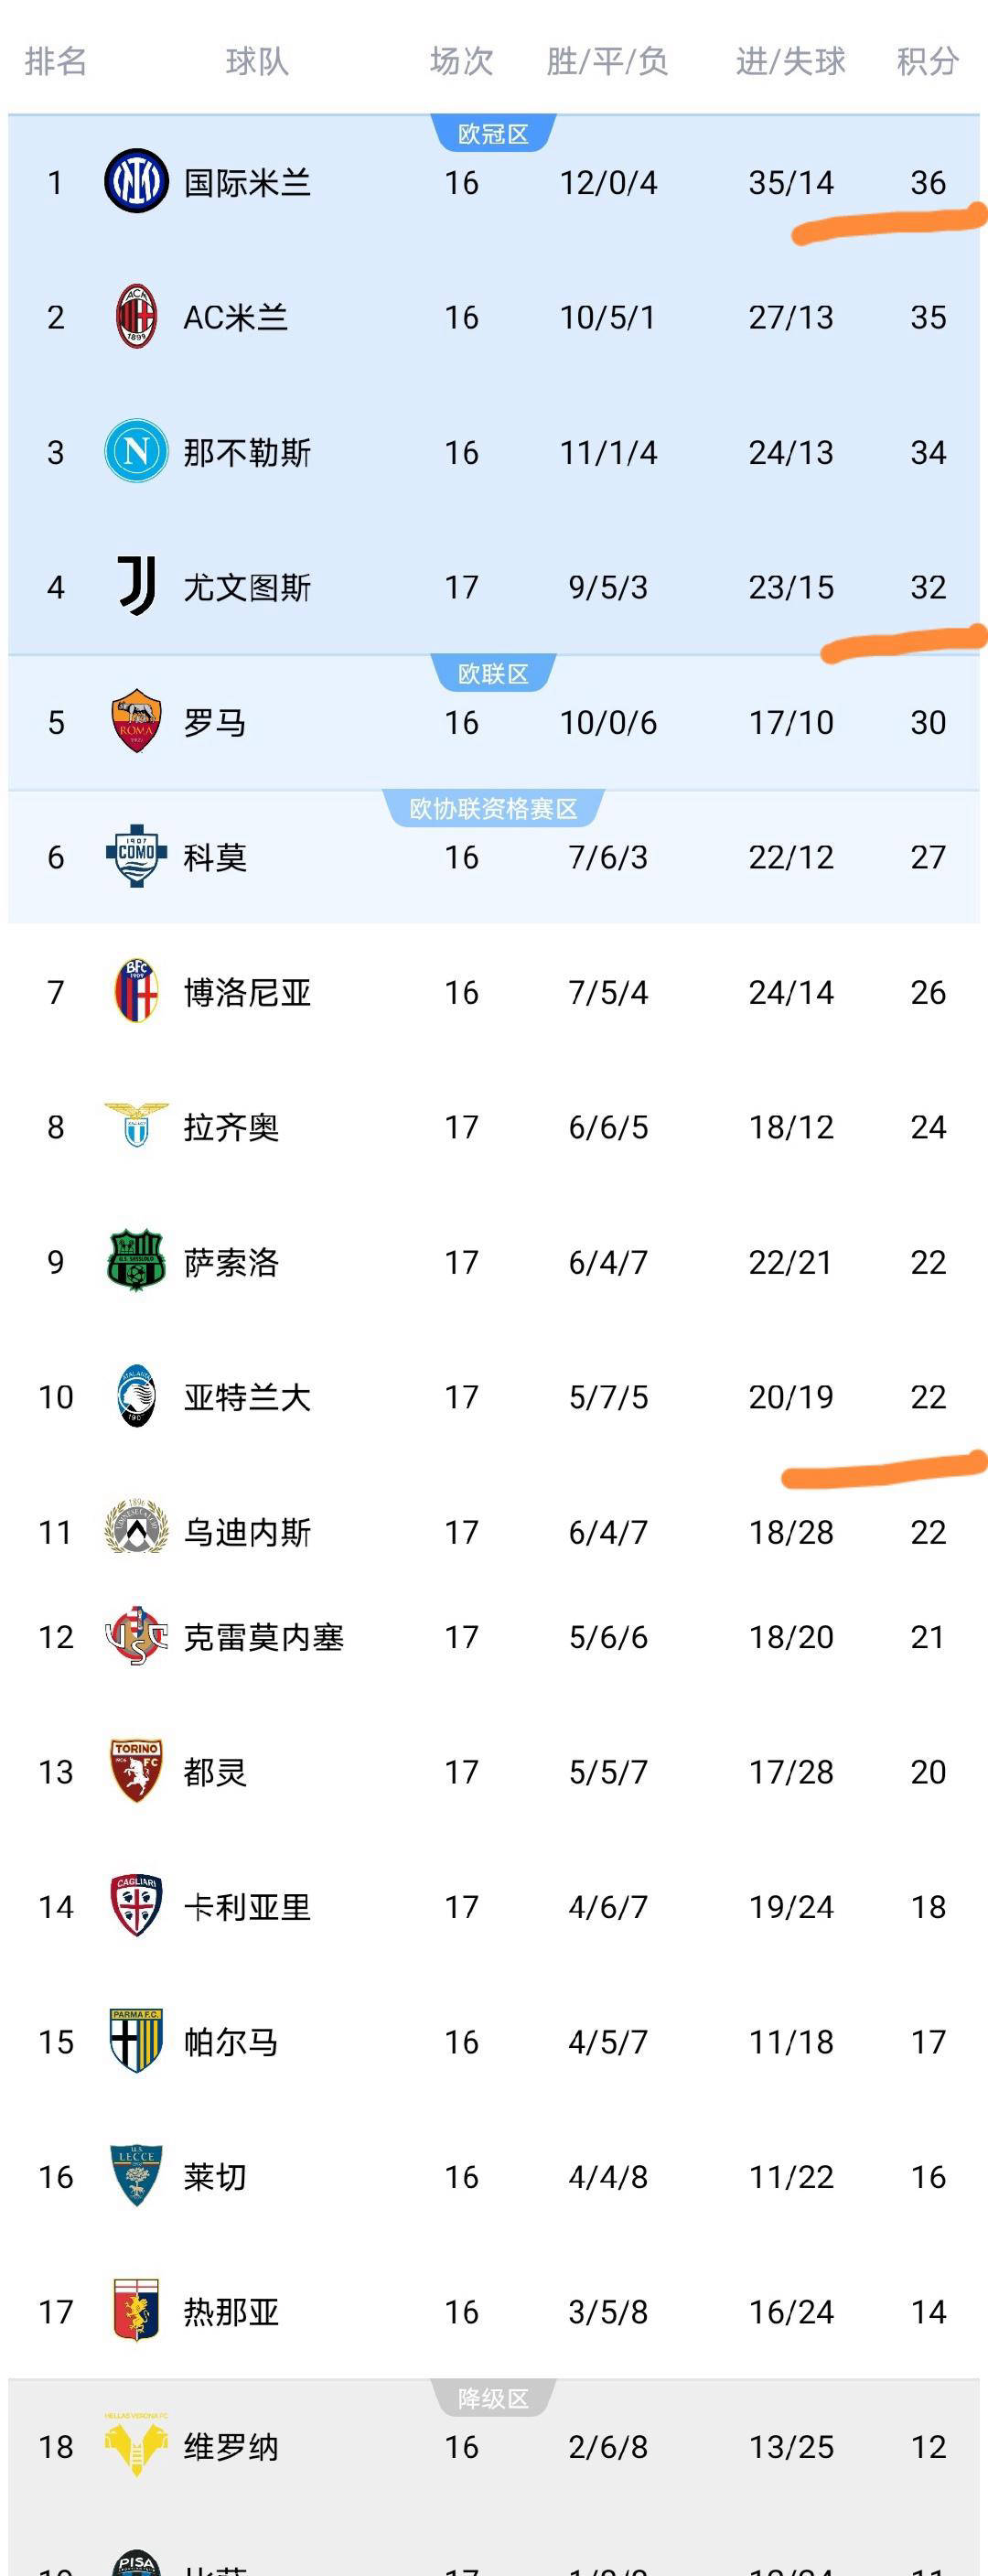
Task: Click the Sassuolo green crest
Action: click(136, 1261)
